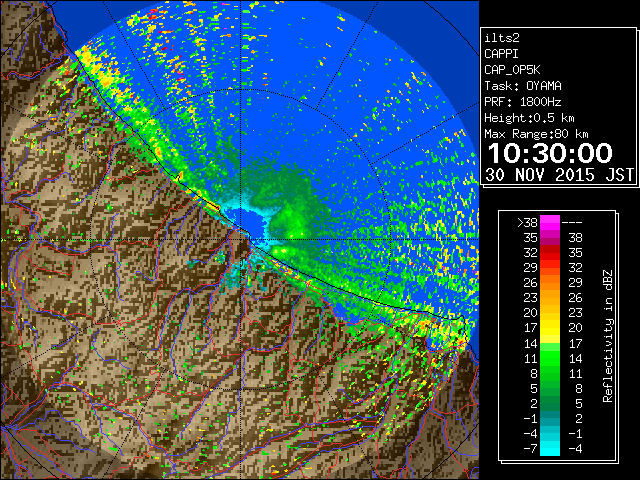Click the '-7' legend value label
This screenshot has width=640, height=480.
[x=530, y=448]
